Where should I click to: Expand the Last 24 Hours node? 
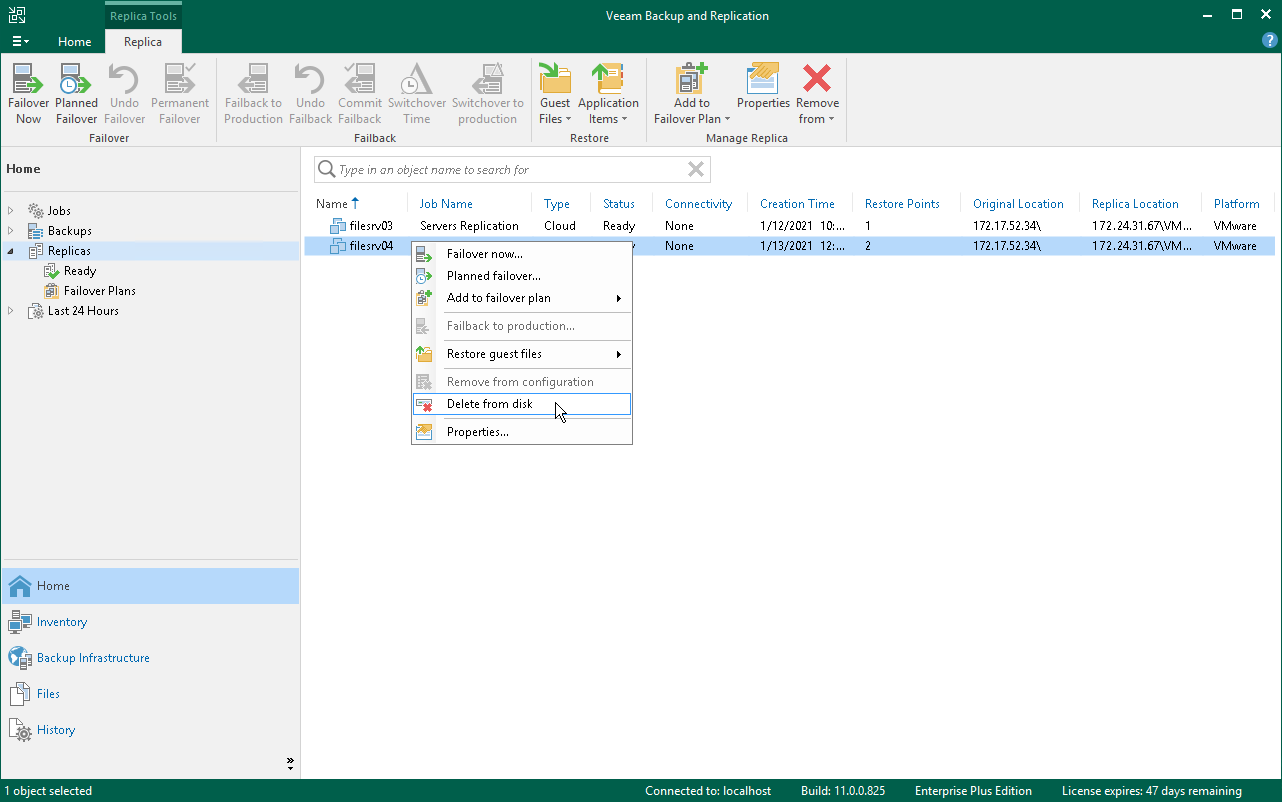[11, 311]
